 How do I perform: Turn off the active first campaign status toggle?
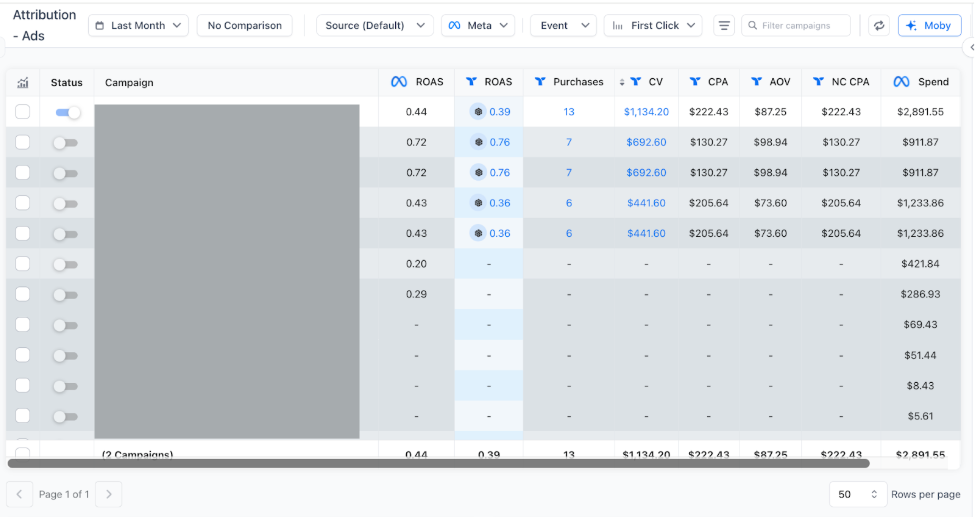[68, 112]
